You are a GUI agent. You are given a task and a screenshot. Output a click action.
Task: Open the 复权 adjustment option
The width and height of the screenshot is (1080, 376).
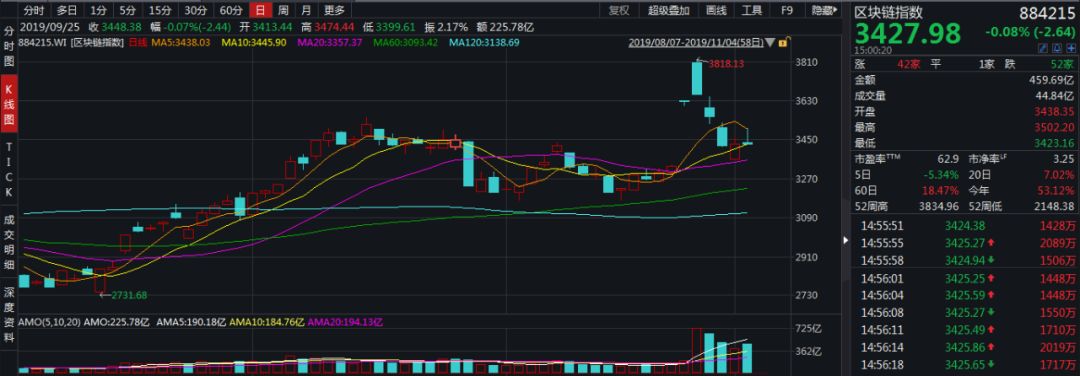coord(619,10)
